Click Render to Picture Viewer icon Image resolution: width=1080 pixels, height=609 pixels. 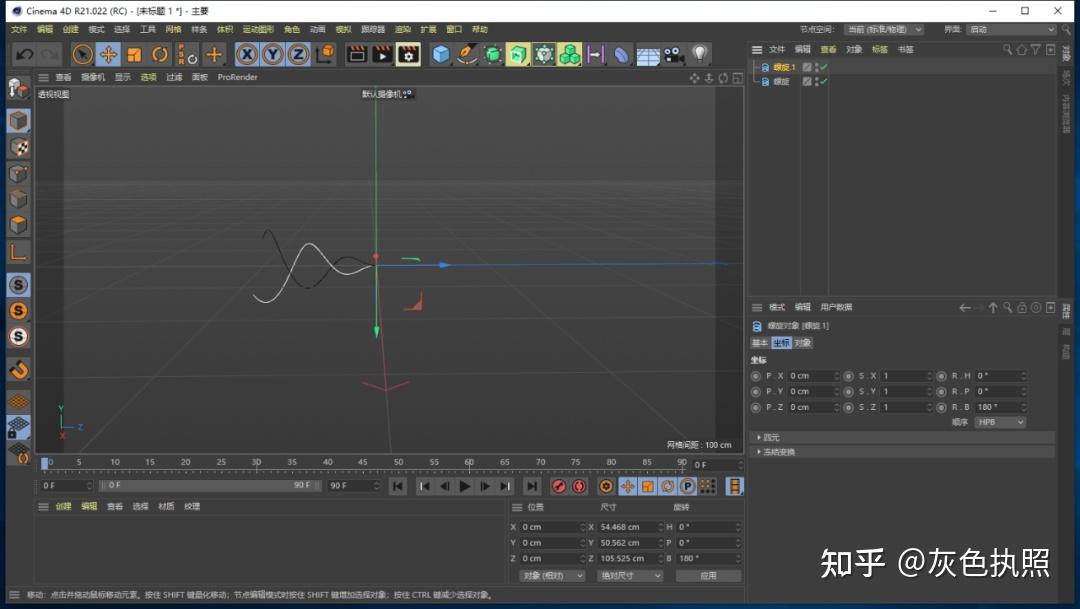click(x=382, y=54)
